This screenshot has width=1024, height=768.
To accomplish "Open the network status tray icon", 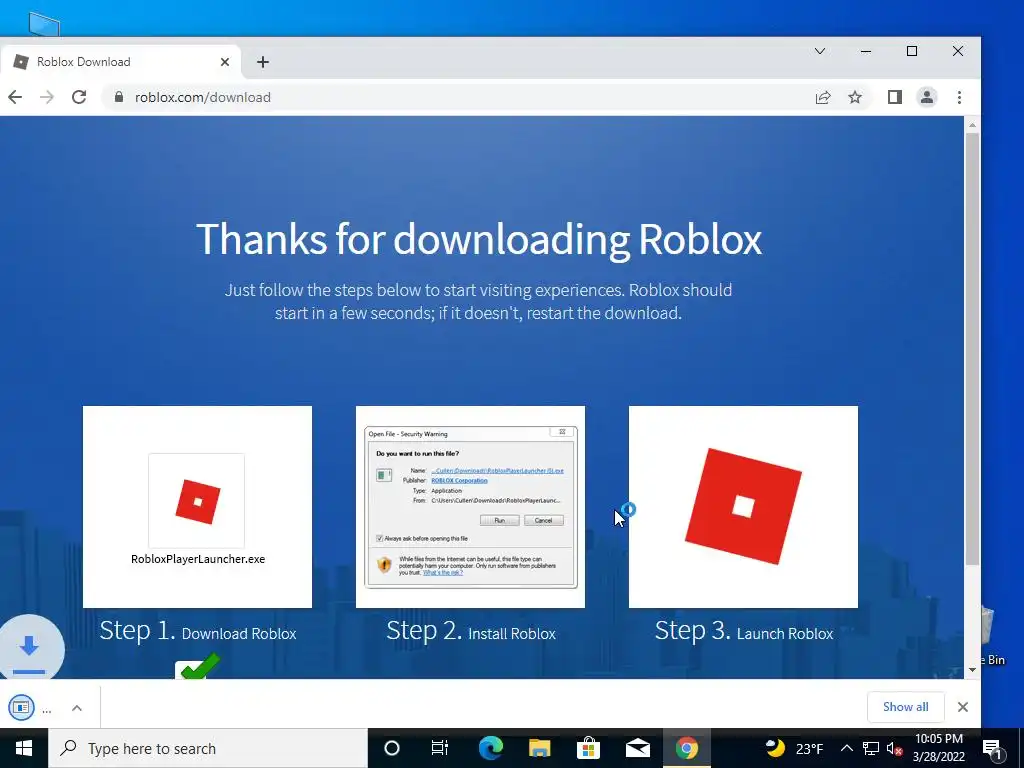I will (871, 748).
